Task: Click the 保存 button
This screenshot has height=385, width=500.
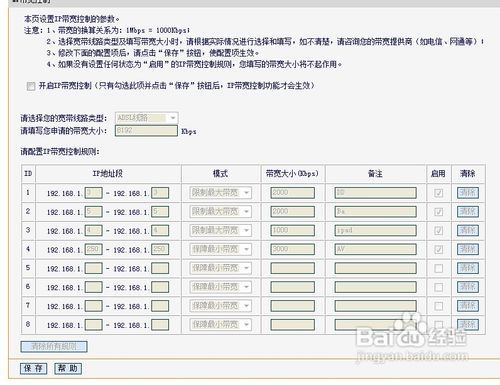Action: 33,368
